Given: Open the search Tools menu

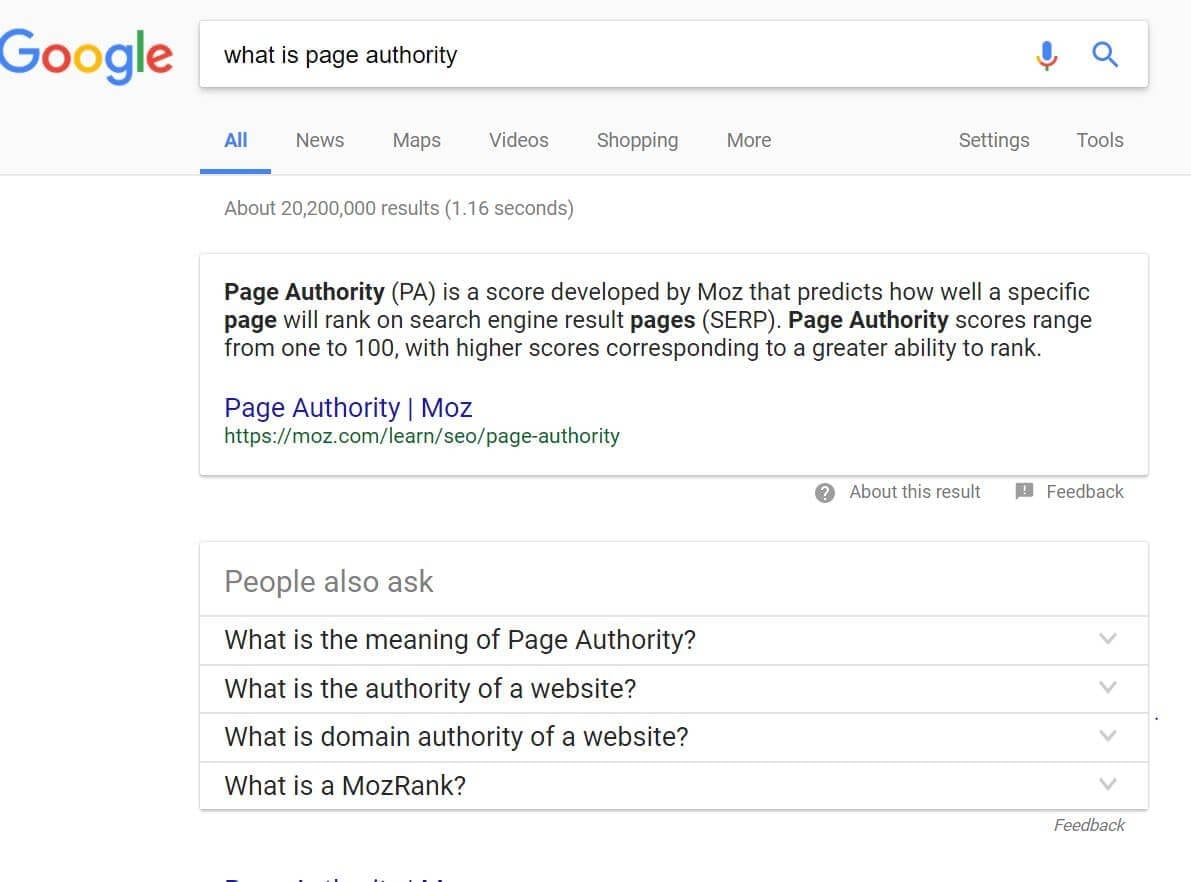Looking at the screenshot, I should 1100,141.
